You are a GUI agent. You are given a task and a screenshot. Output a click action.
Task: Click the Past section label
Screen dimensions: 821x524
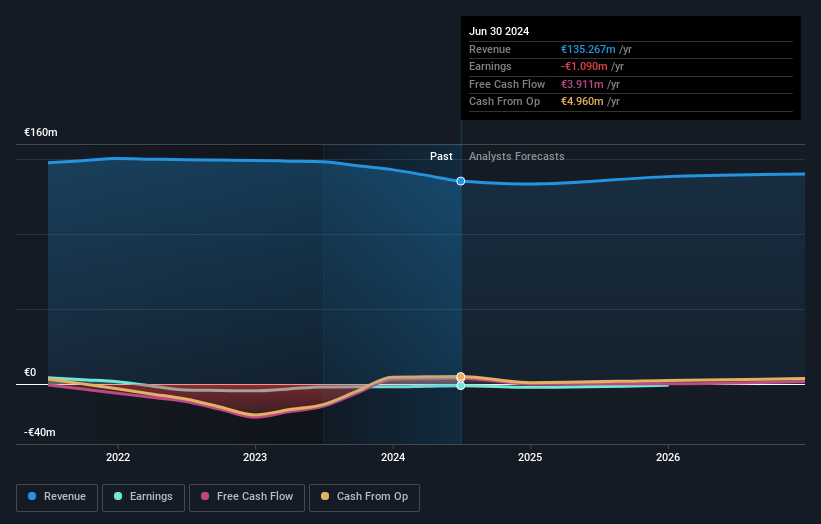coord(441,156)
